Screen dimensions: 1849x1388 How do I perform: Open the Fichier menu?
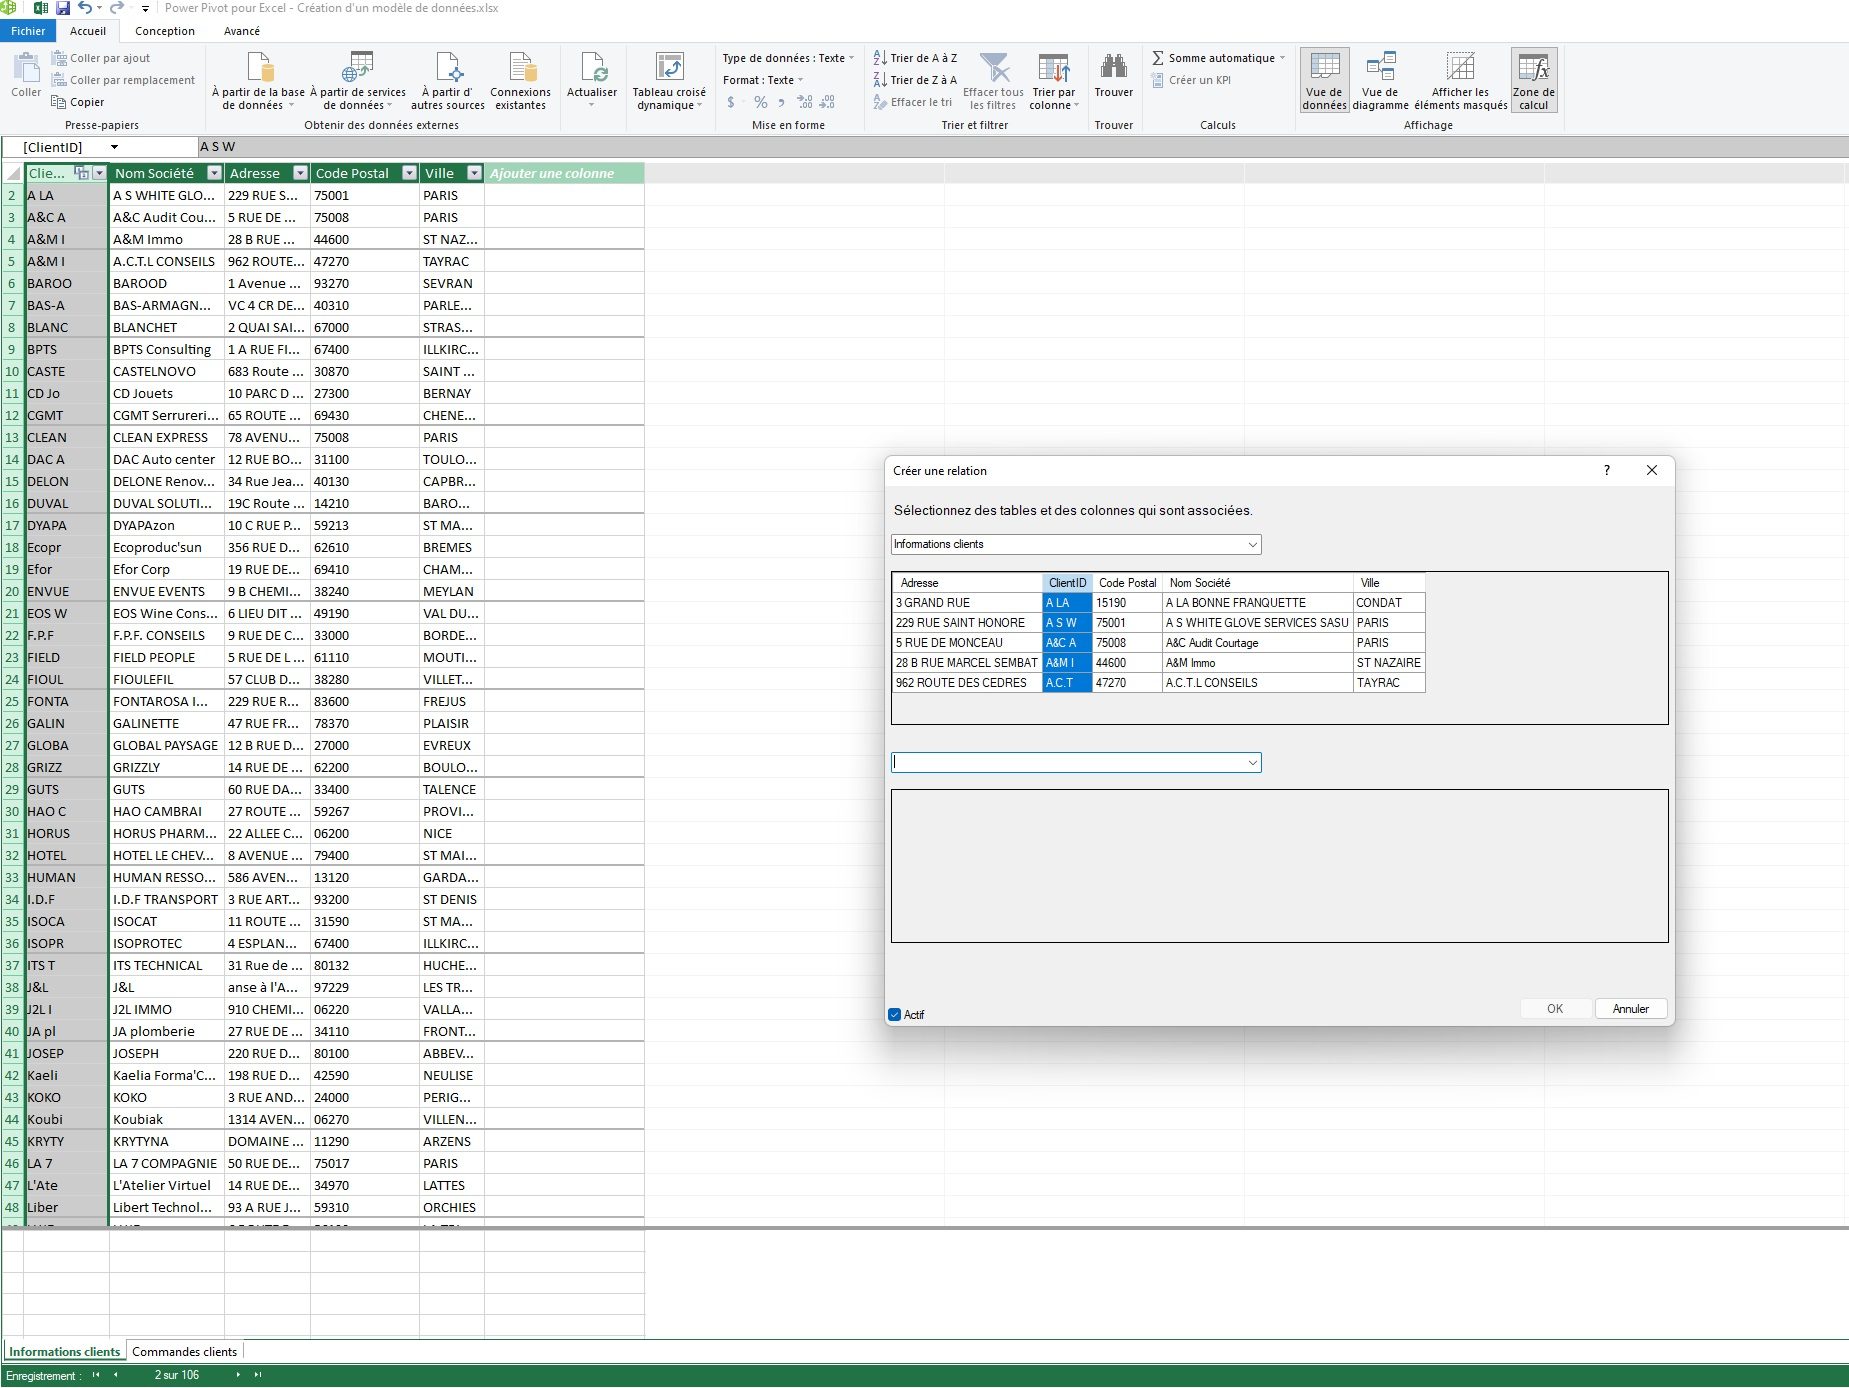point(28,31)
